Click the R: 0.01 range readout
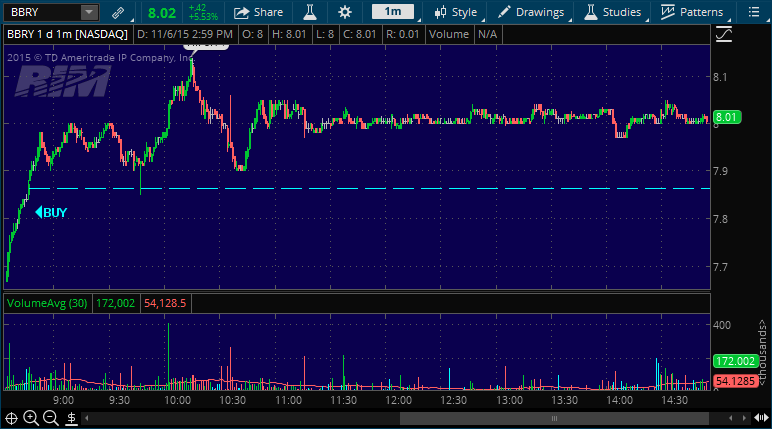The height and width of the screenshot is (429, 772). click(x=403, y=34)
